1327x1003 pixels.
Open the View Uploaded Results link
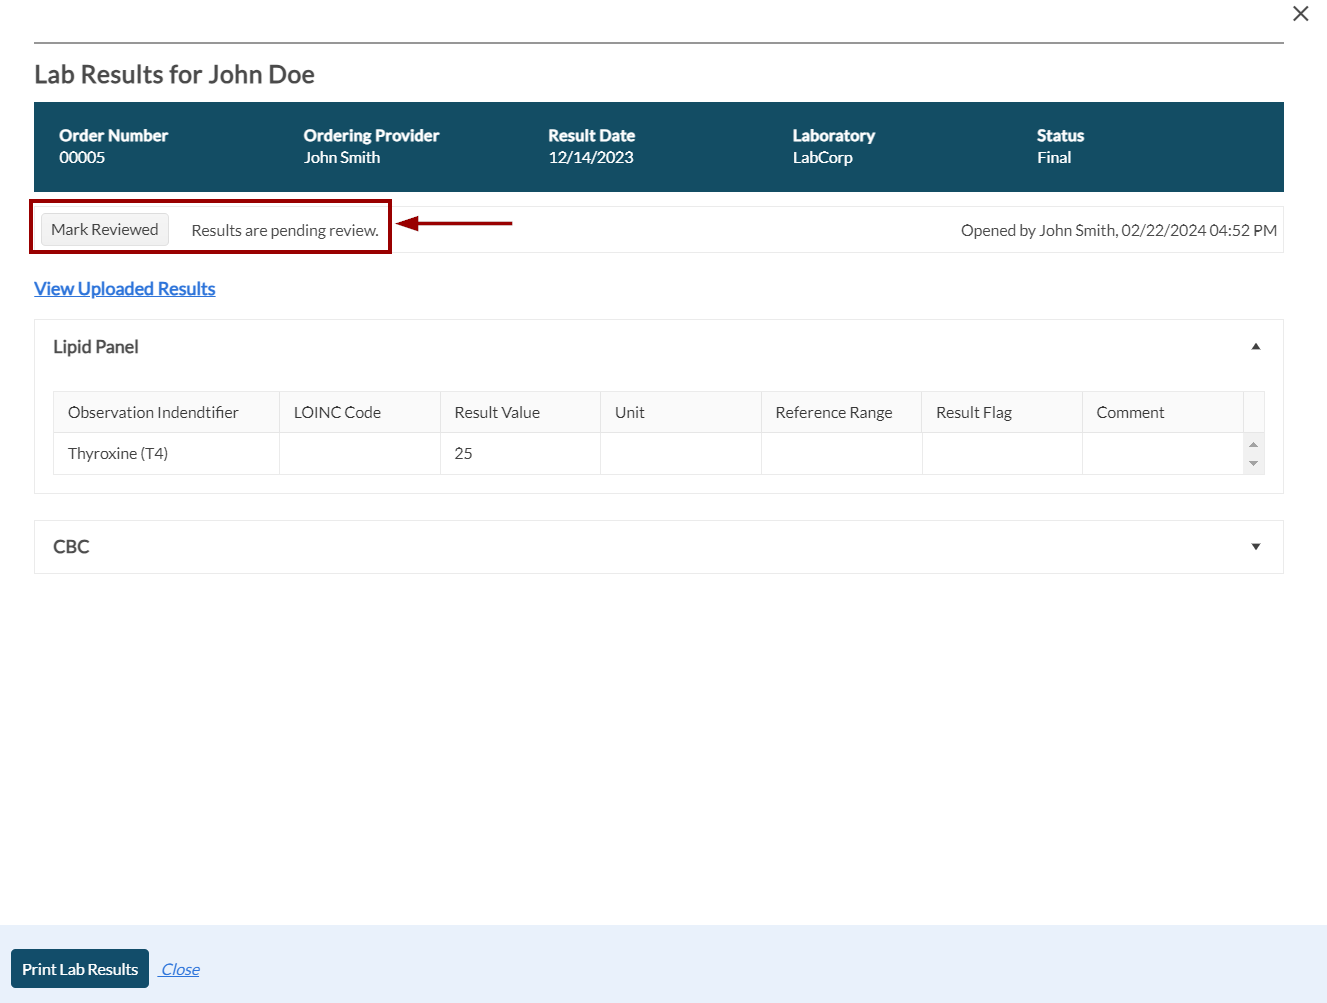[125, 289]
